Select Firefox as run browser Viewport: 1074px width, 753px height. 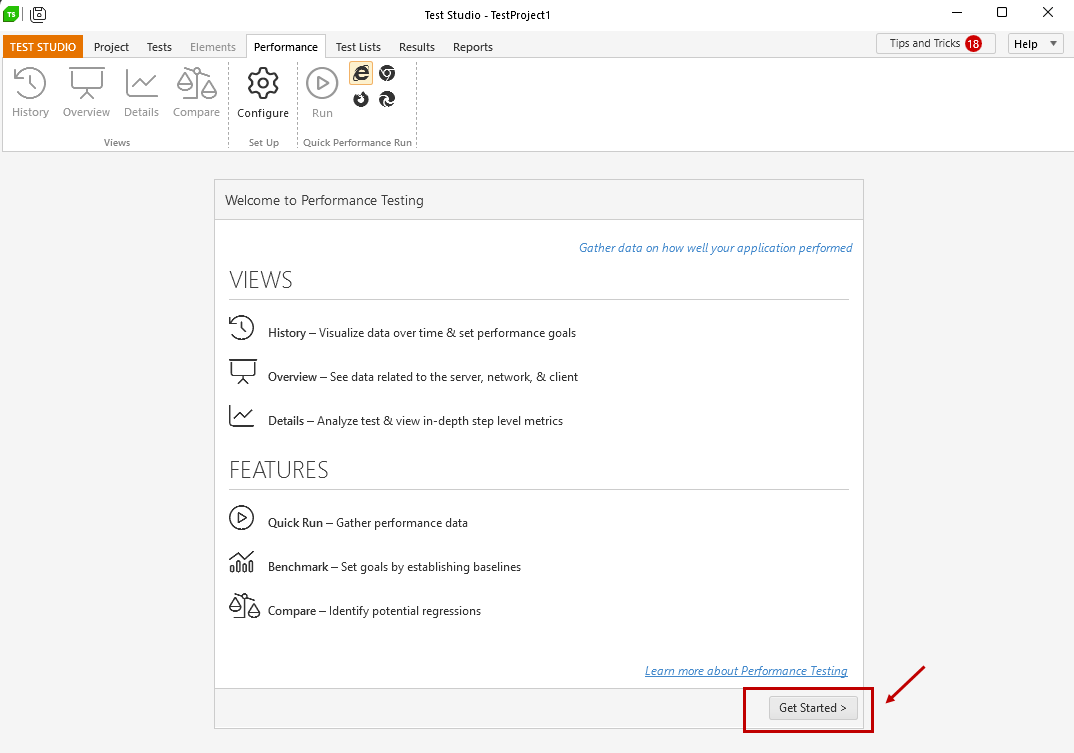(361, 99)
